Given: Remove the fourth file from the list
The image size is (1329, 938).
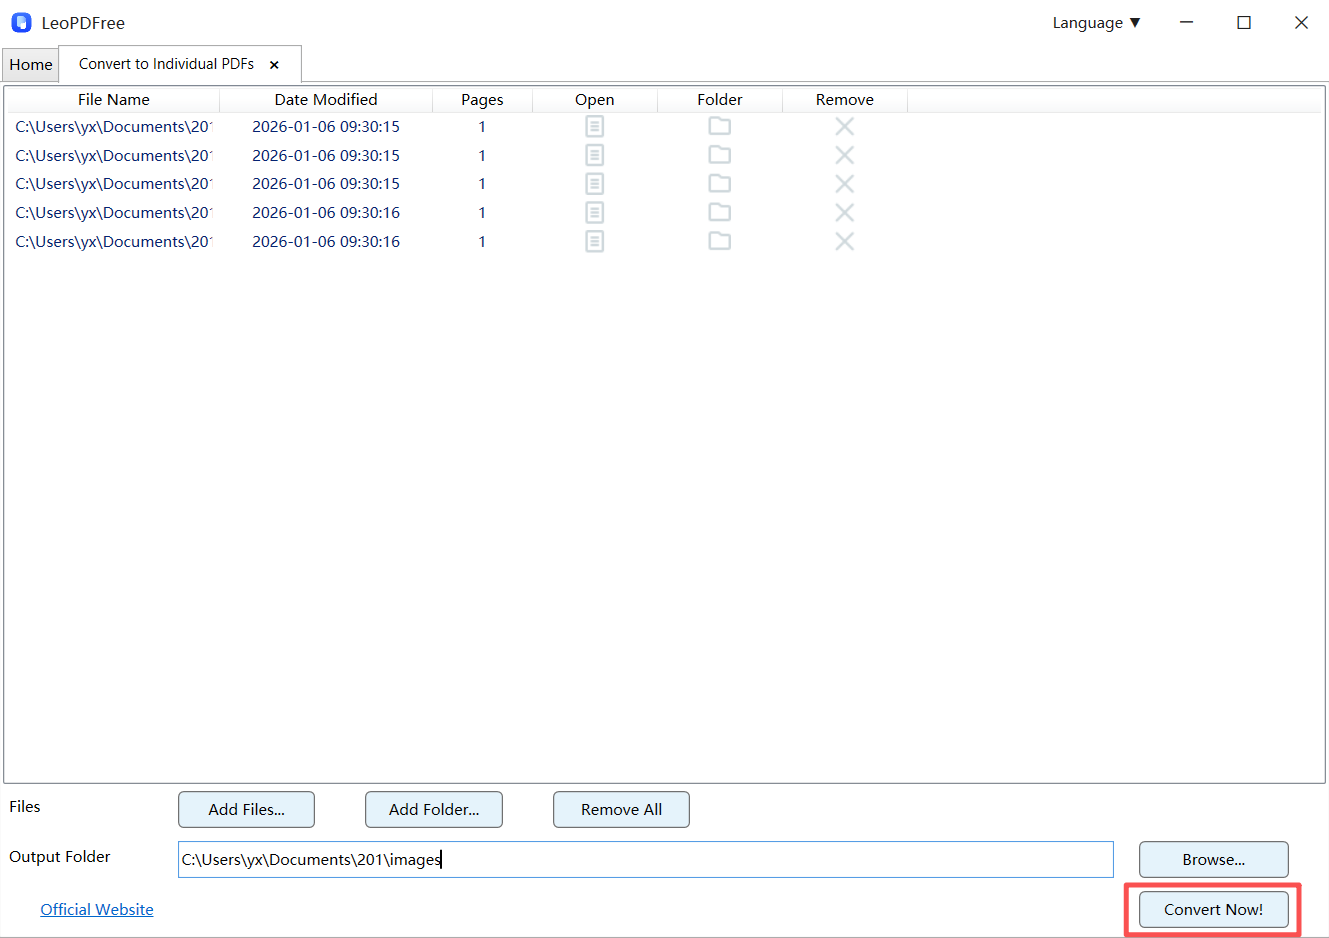Looking at the screenshot, I should 844,213.
